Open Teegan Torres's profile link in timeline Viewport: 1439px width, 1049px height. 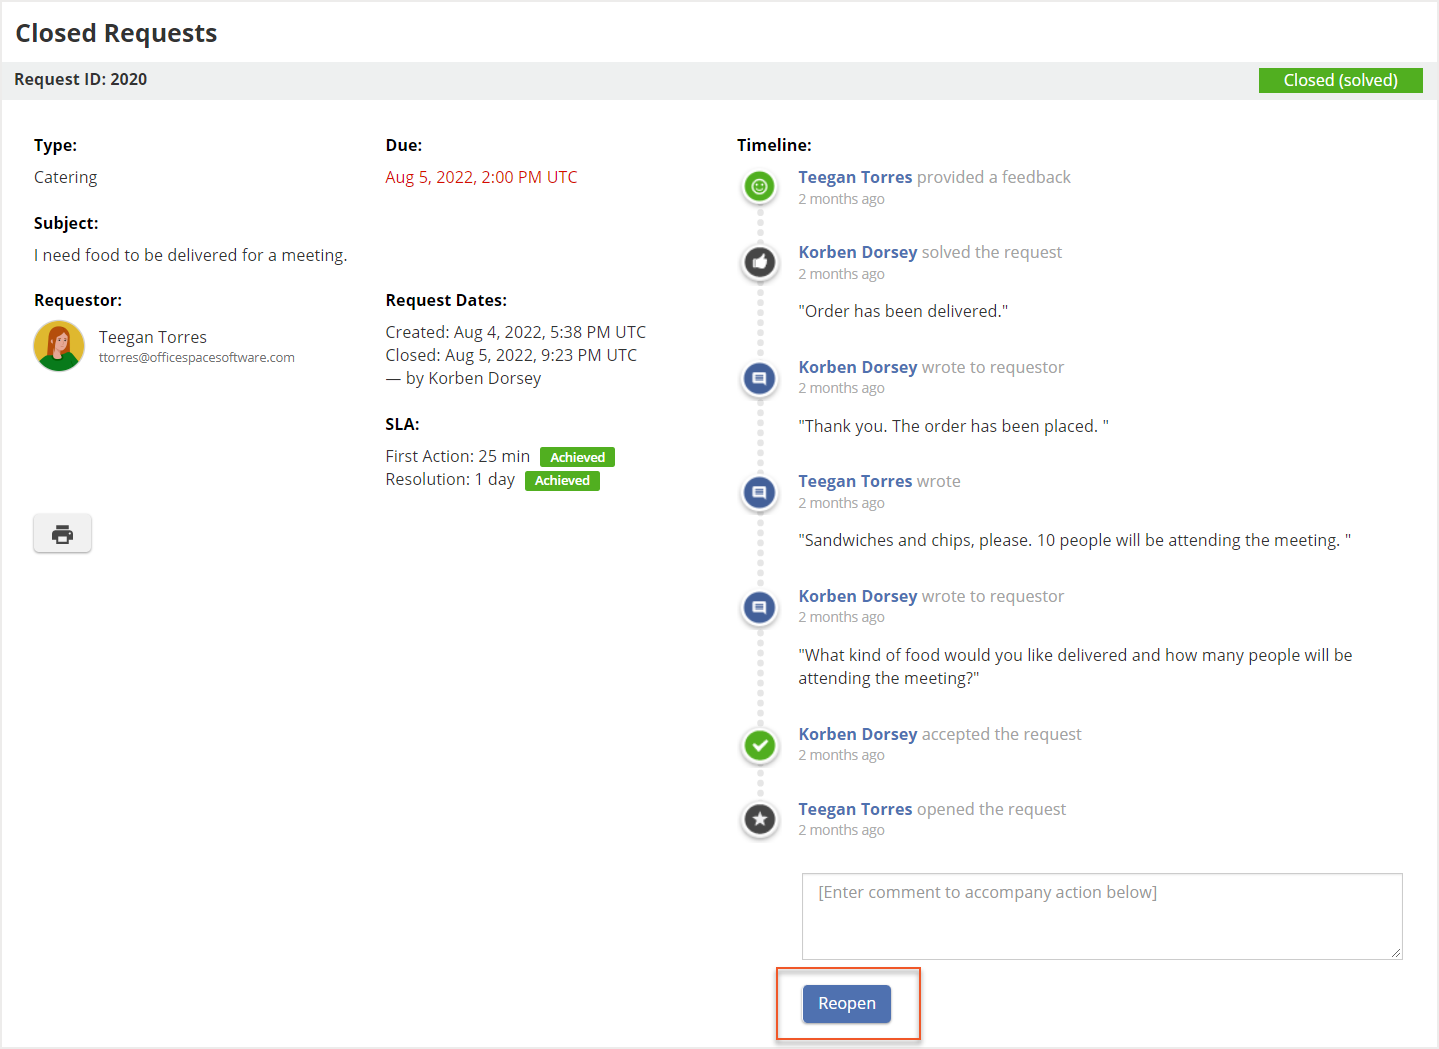point(855,177)
